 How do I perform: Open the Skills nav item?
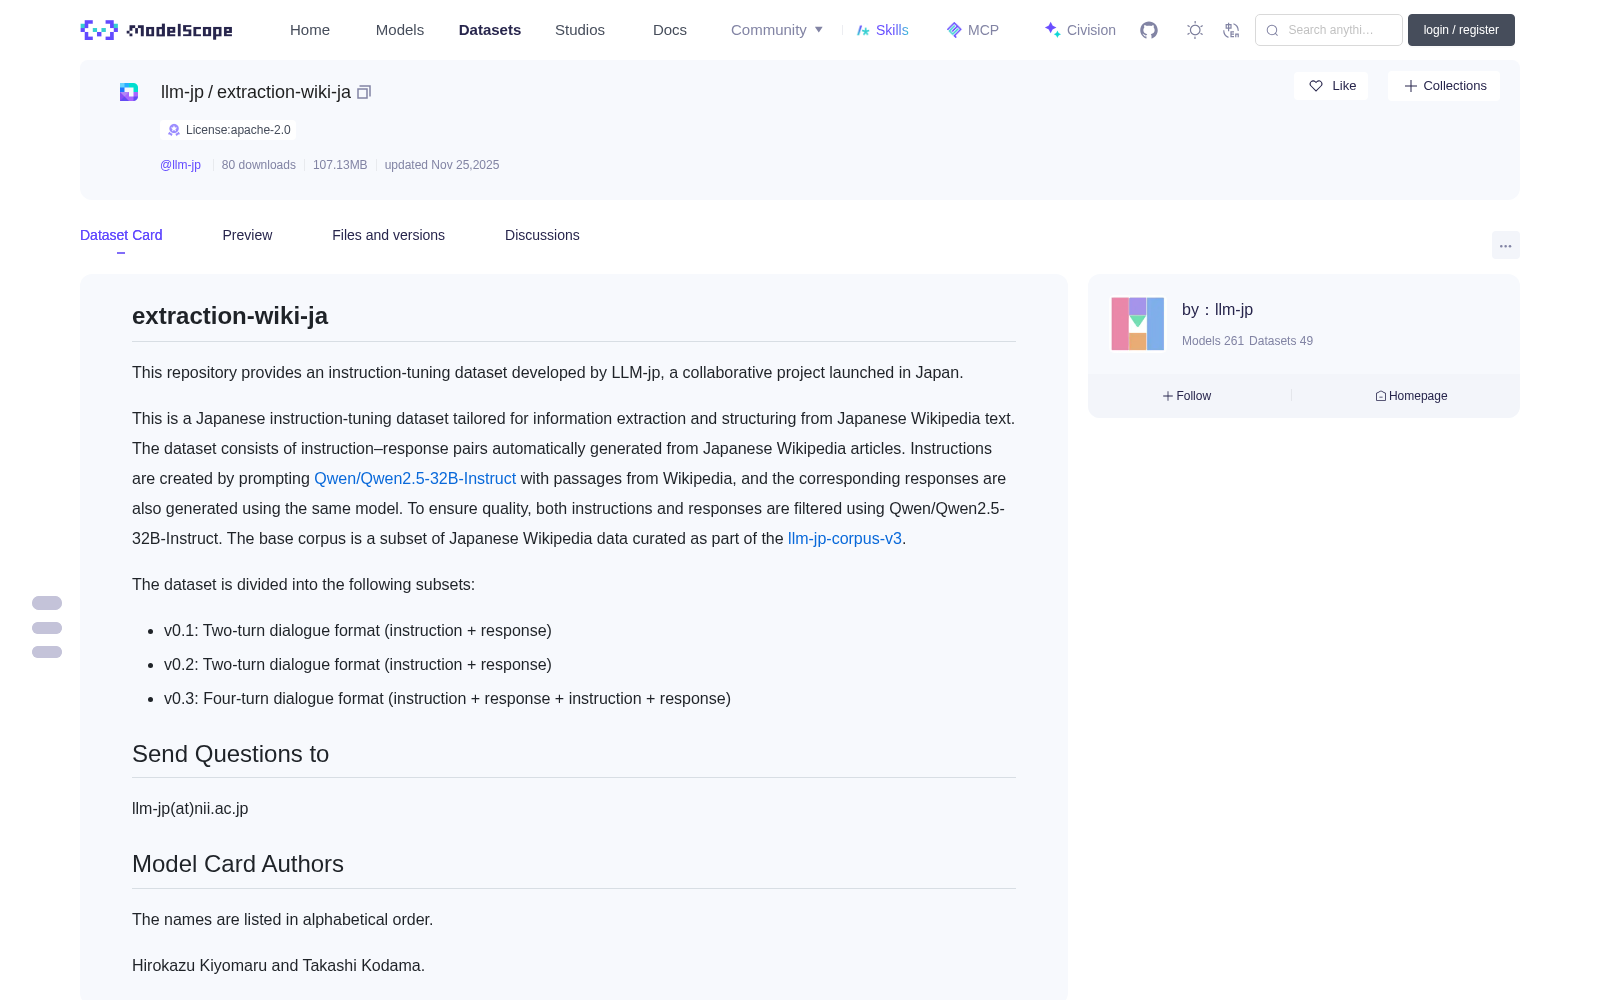[882, 30]
